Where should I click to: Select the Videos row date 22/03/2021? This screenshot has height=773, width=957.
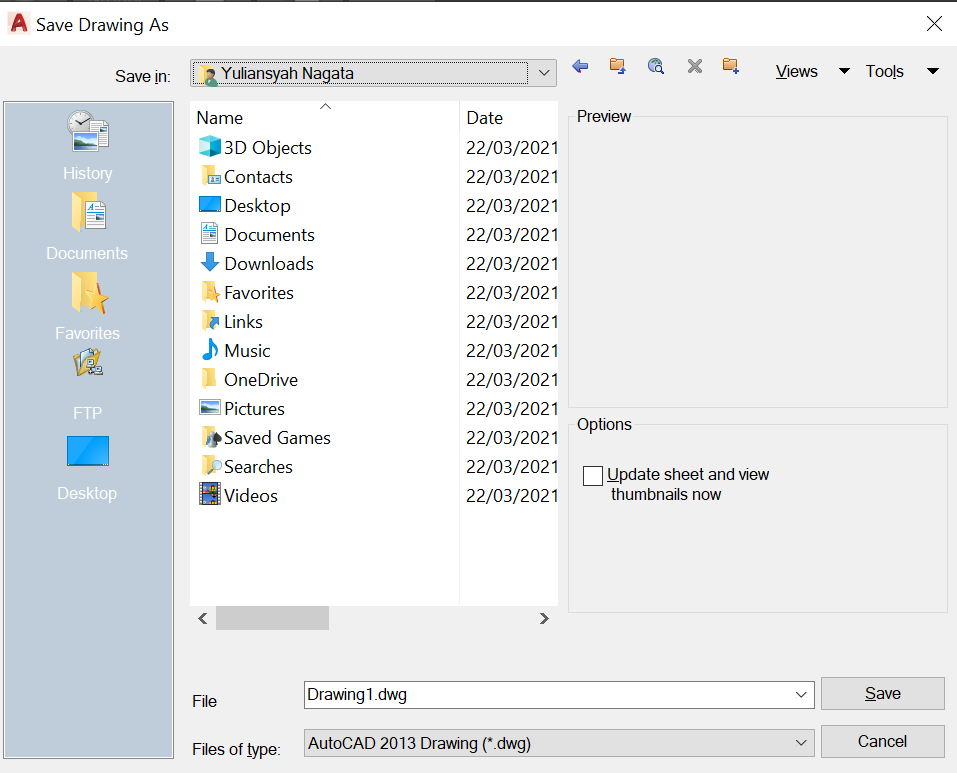512,495
